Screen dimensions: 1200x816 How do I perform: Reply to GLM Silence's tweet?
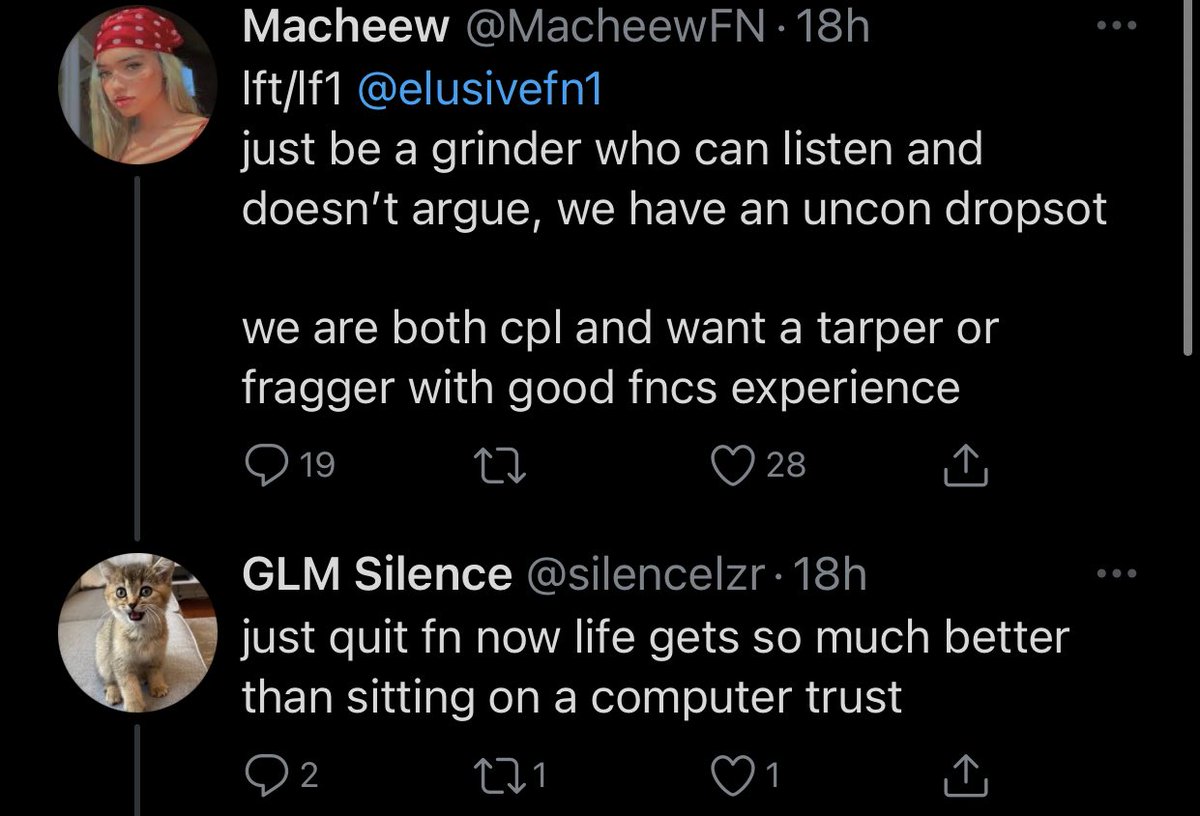pos(262,776)
